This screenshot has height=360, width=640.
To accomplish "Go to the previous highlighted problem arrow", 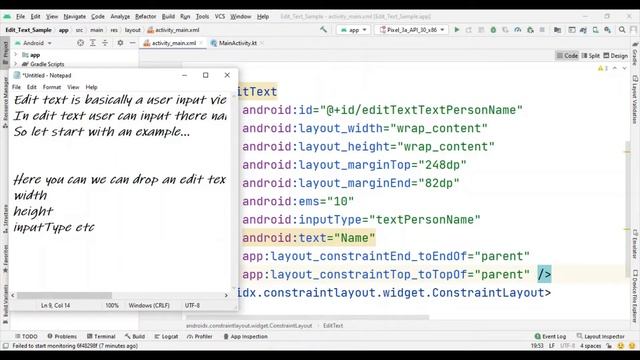I will (615, 68).
